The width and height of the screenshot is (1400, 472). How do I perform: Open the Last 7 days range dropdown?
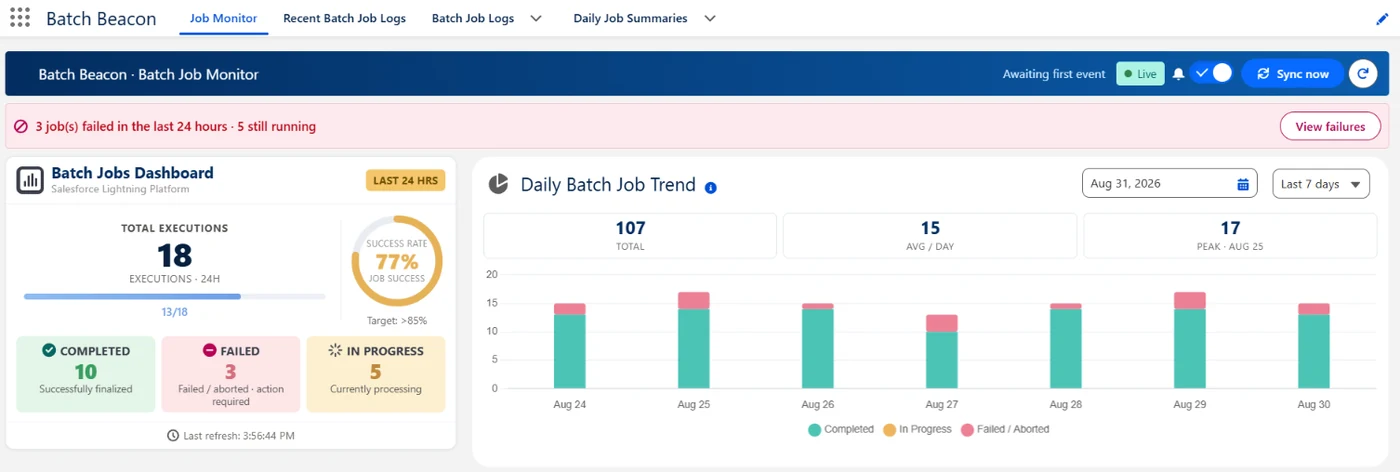[x=1321, y=184]
